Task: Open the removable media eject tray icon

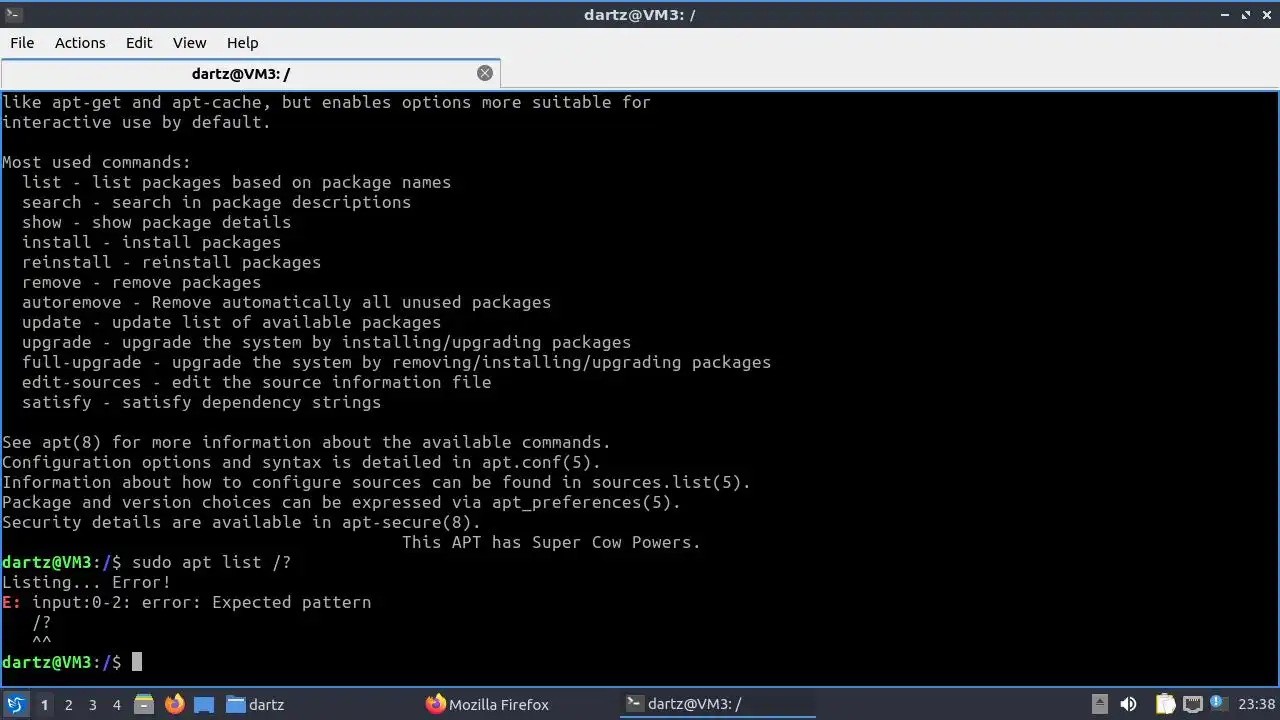Action: tap(1099, 704)
